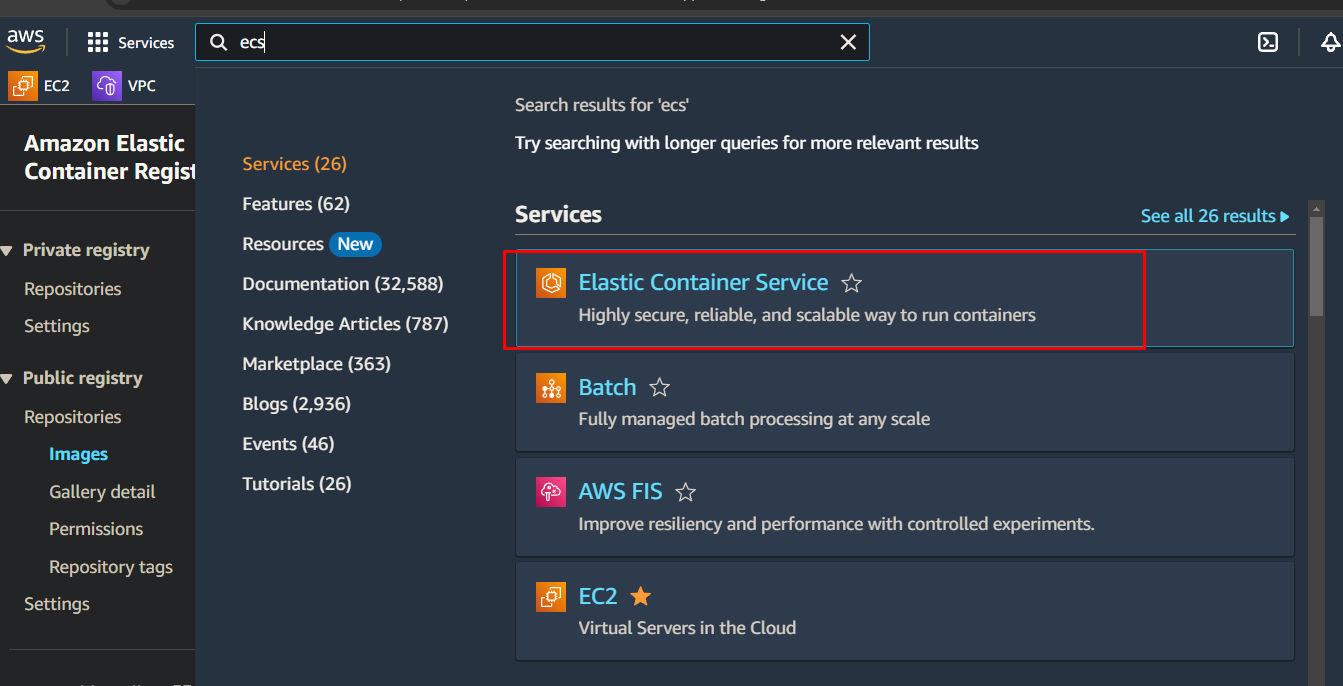Clear the search field with the X
Image resolution: width=1343 pixels, height=686 pixels.
pos(848,42)
